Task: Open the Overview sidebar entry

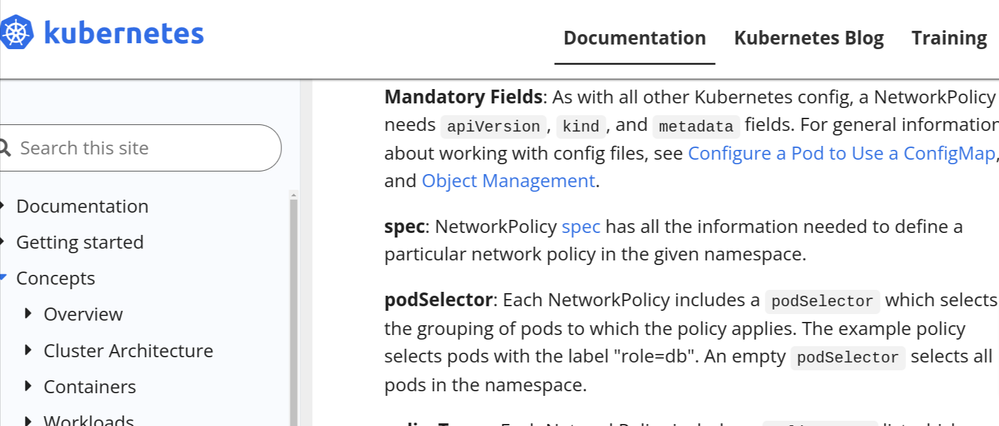Action: pyautogui.click(x=83, y=314)
